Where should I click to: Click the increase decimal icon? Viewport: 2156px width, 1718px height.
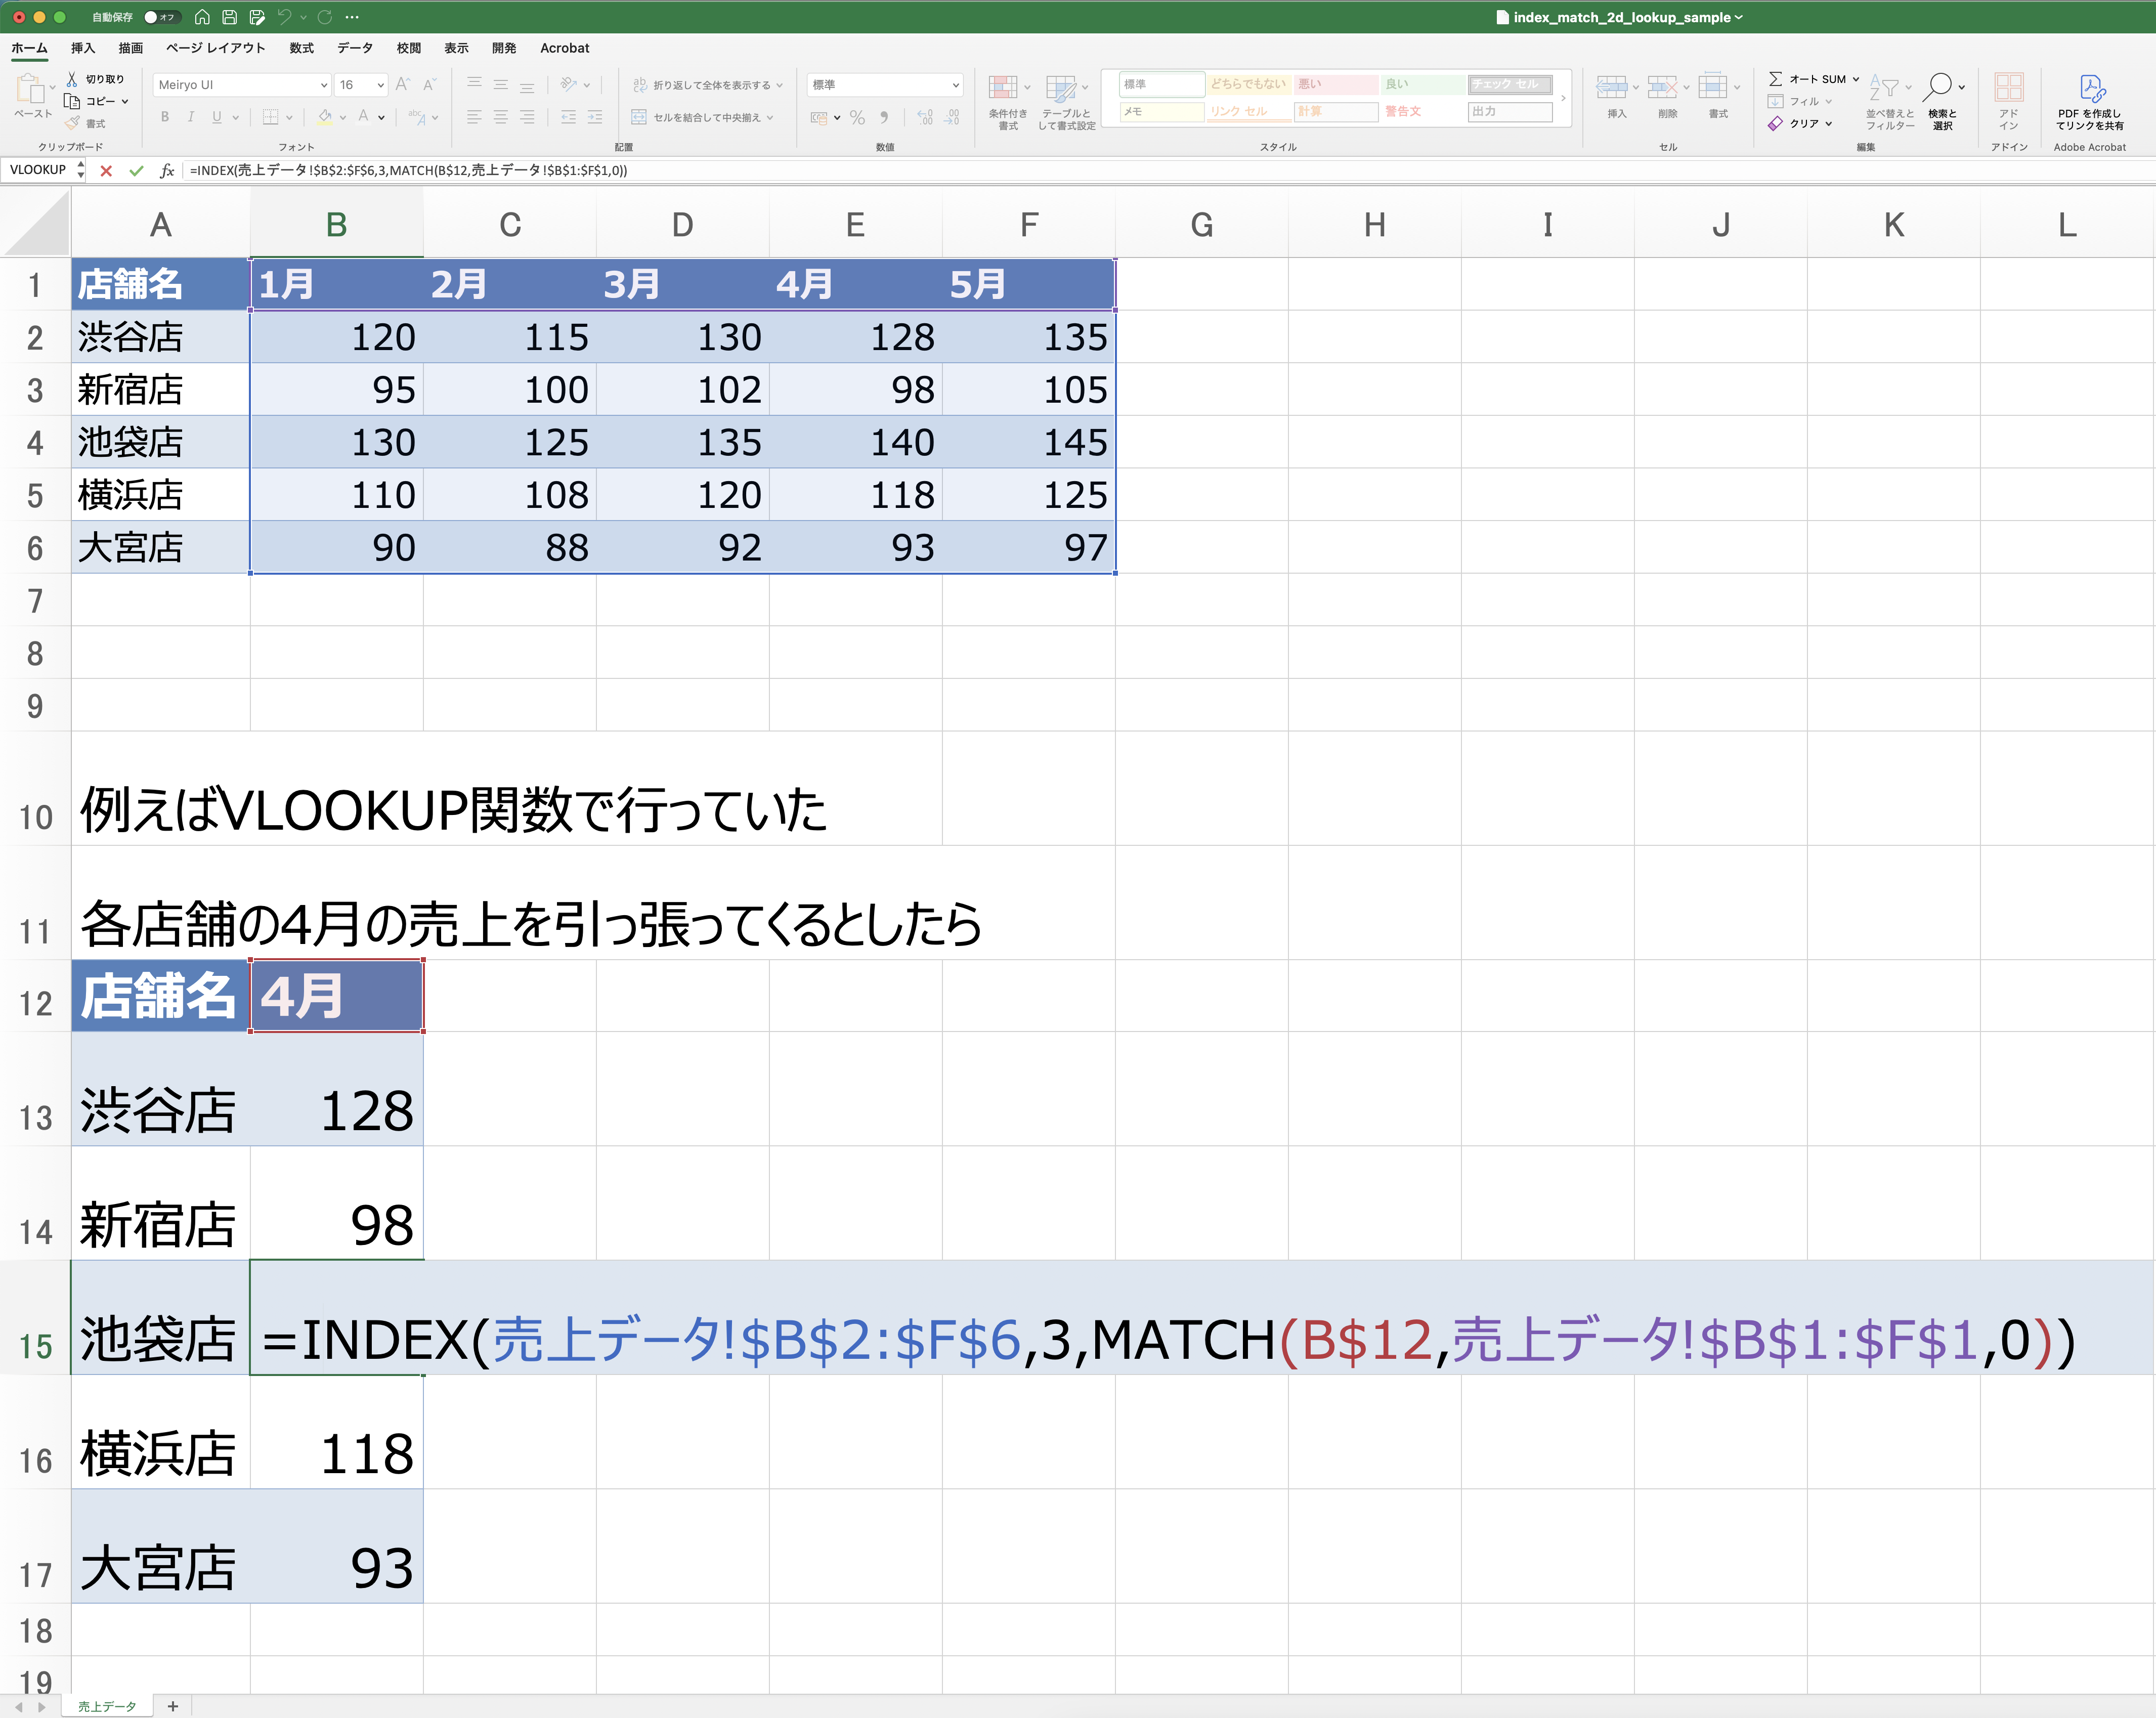point(925,117)
